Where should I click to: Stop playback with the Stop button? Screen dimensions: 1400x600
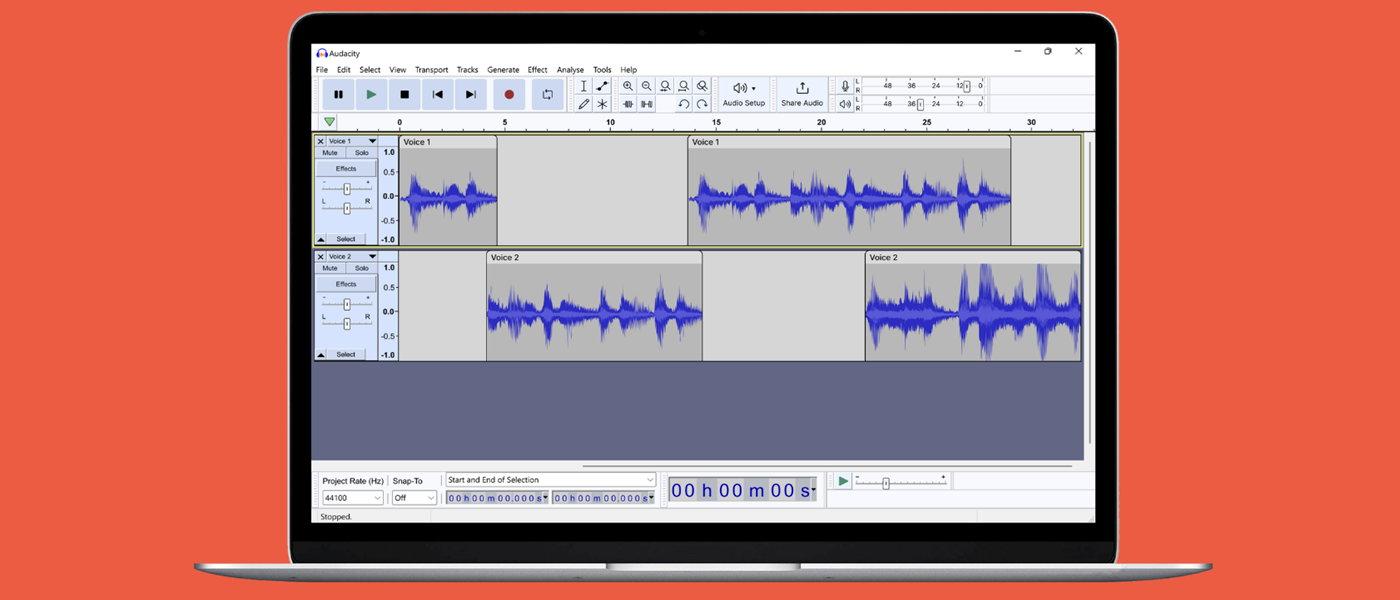(x=404, y=95)
